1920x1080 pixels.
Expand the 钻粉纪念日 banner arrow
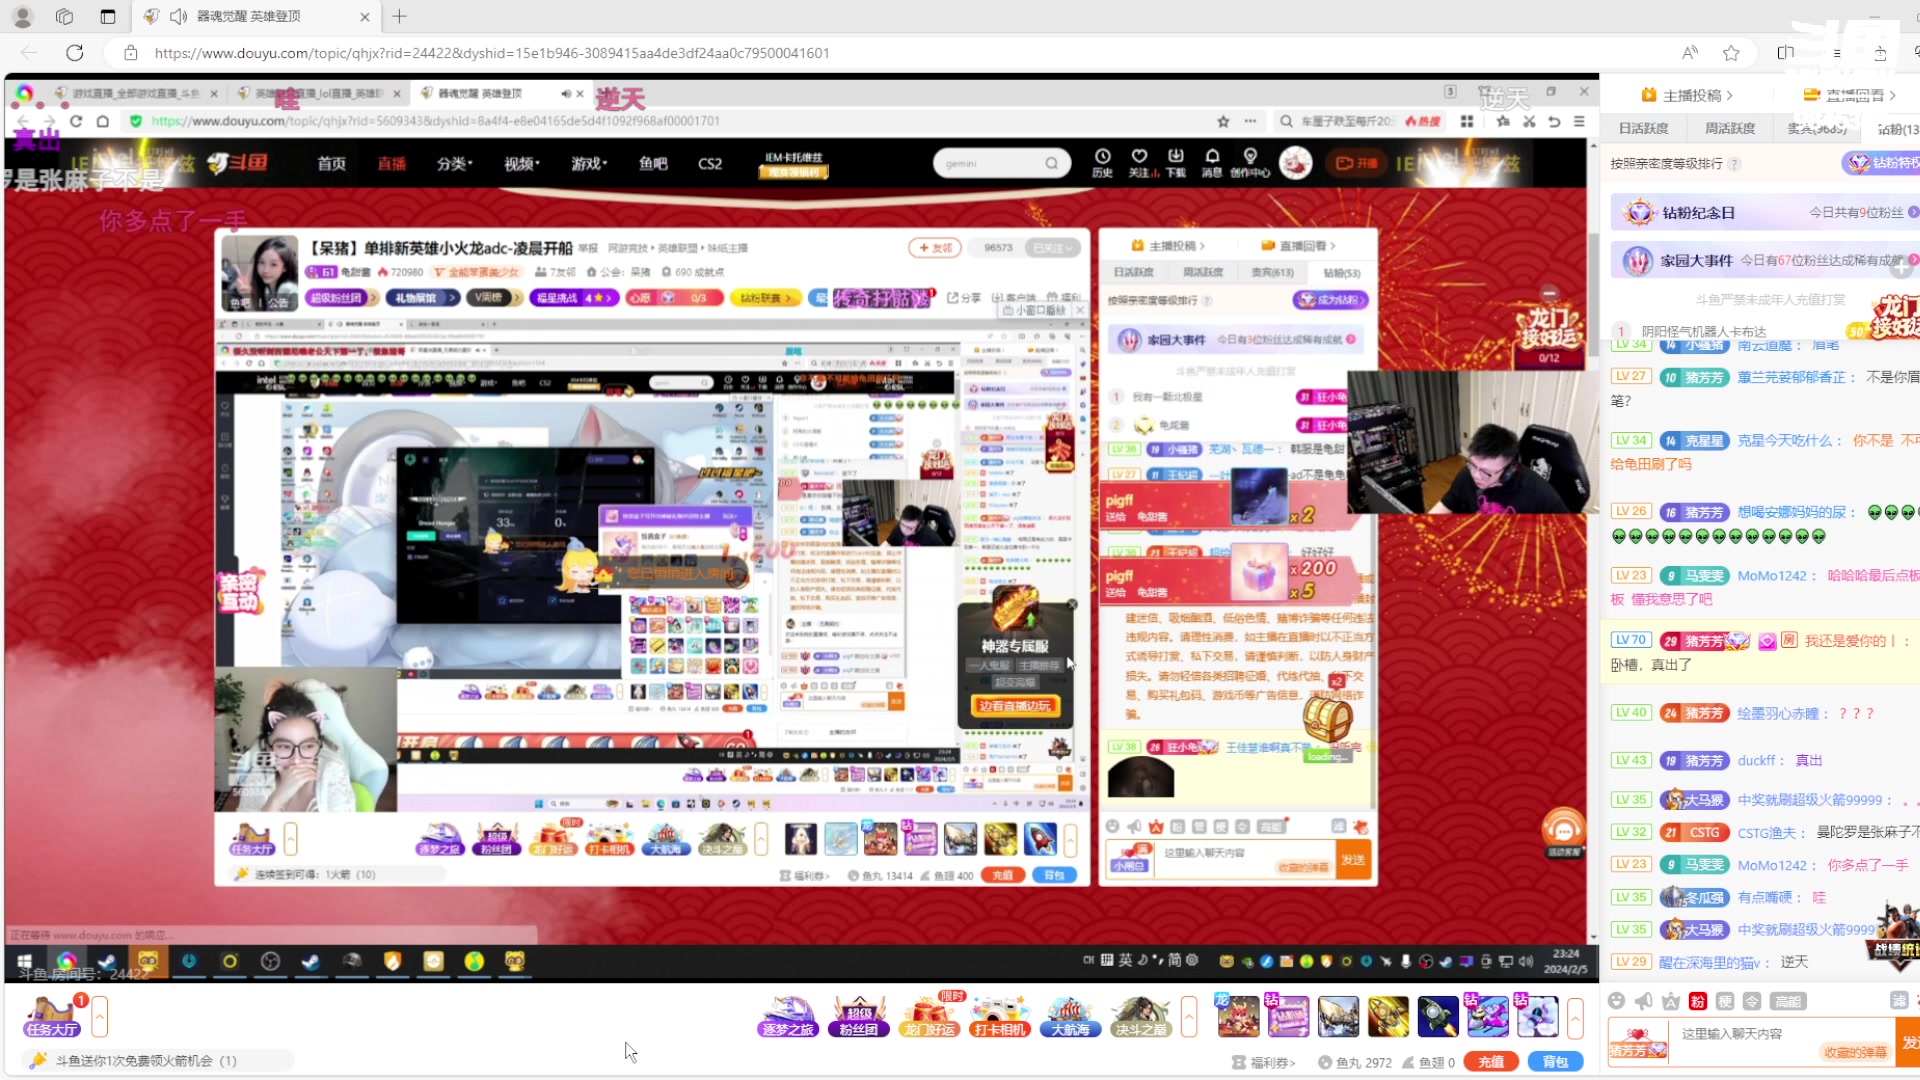pos(1912,212)
